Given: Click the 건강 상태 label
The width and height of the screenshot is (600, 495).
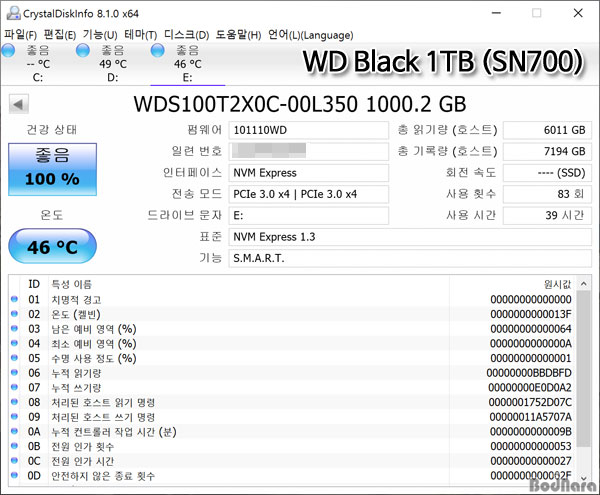Looking at the screenshot, I should point(52,130).
